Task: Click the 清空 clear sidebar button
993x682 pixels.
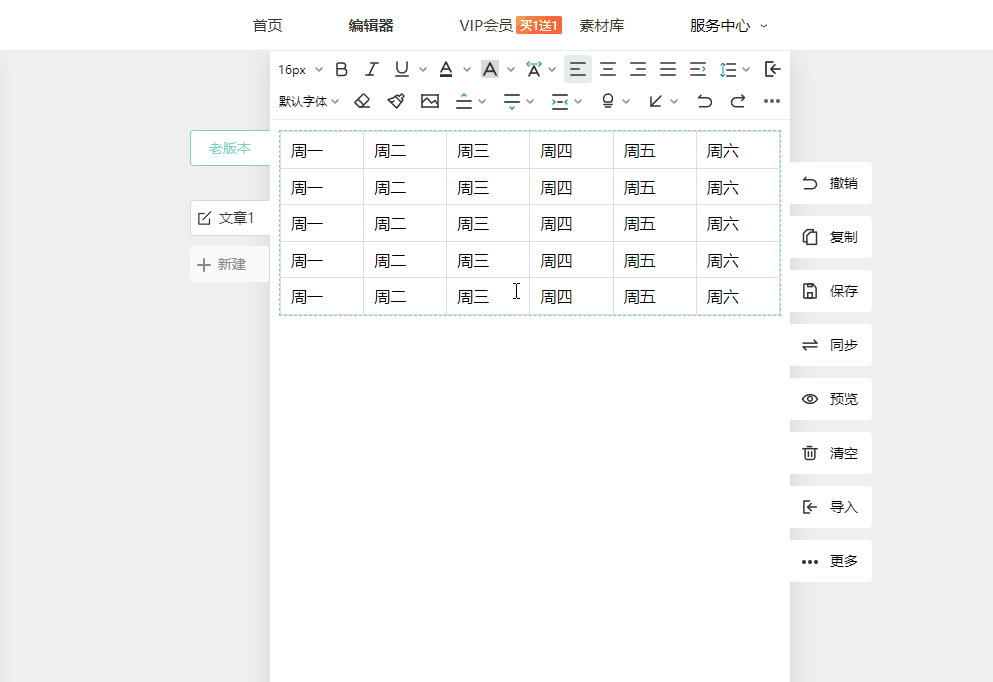Action: (x=830, y=453)
